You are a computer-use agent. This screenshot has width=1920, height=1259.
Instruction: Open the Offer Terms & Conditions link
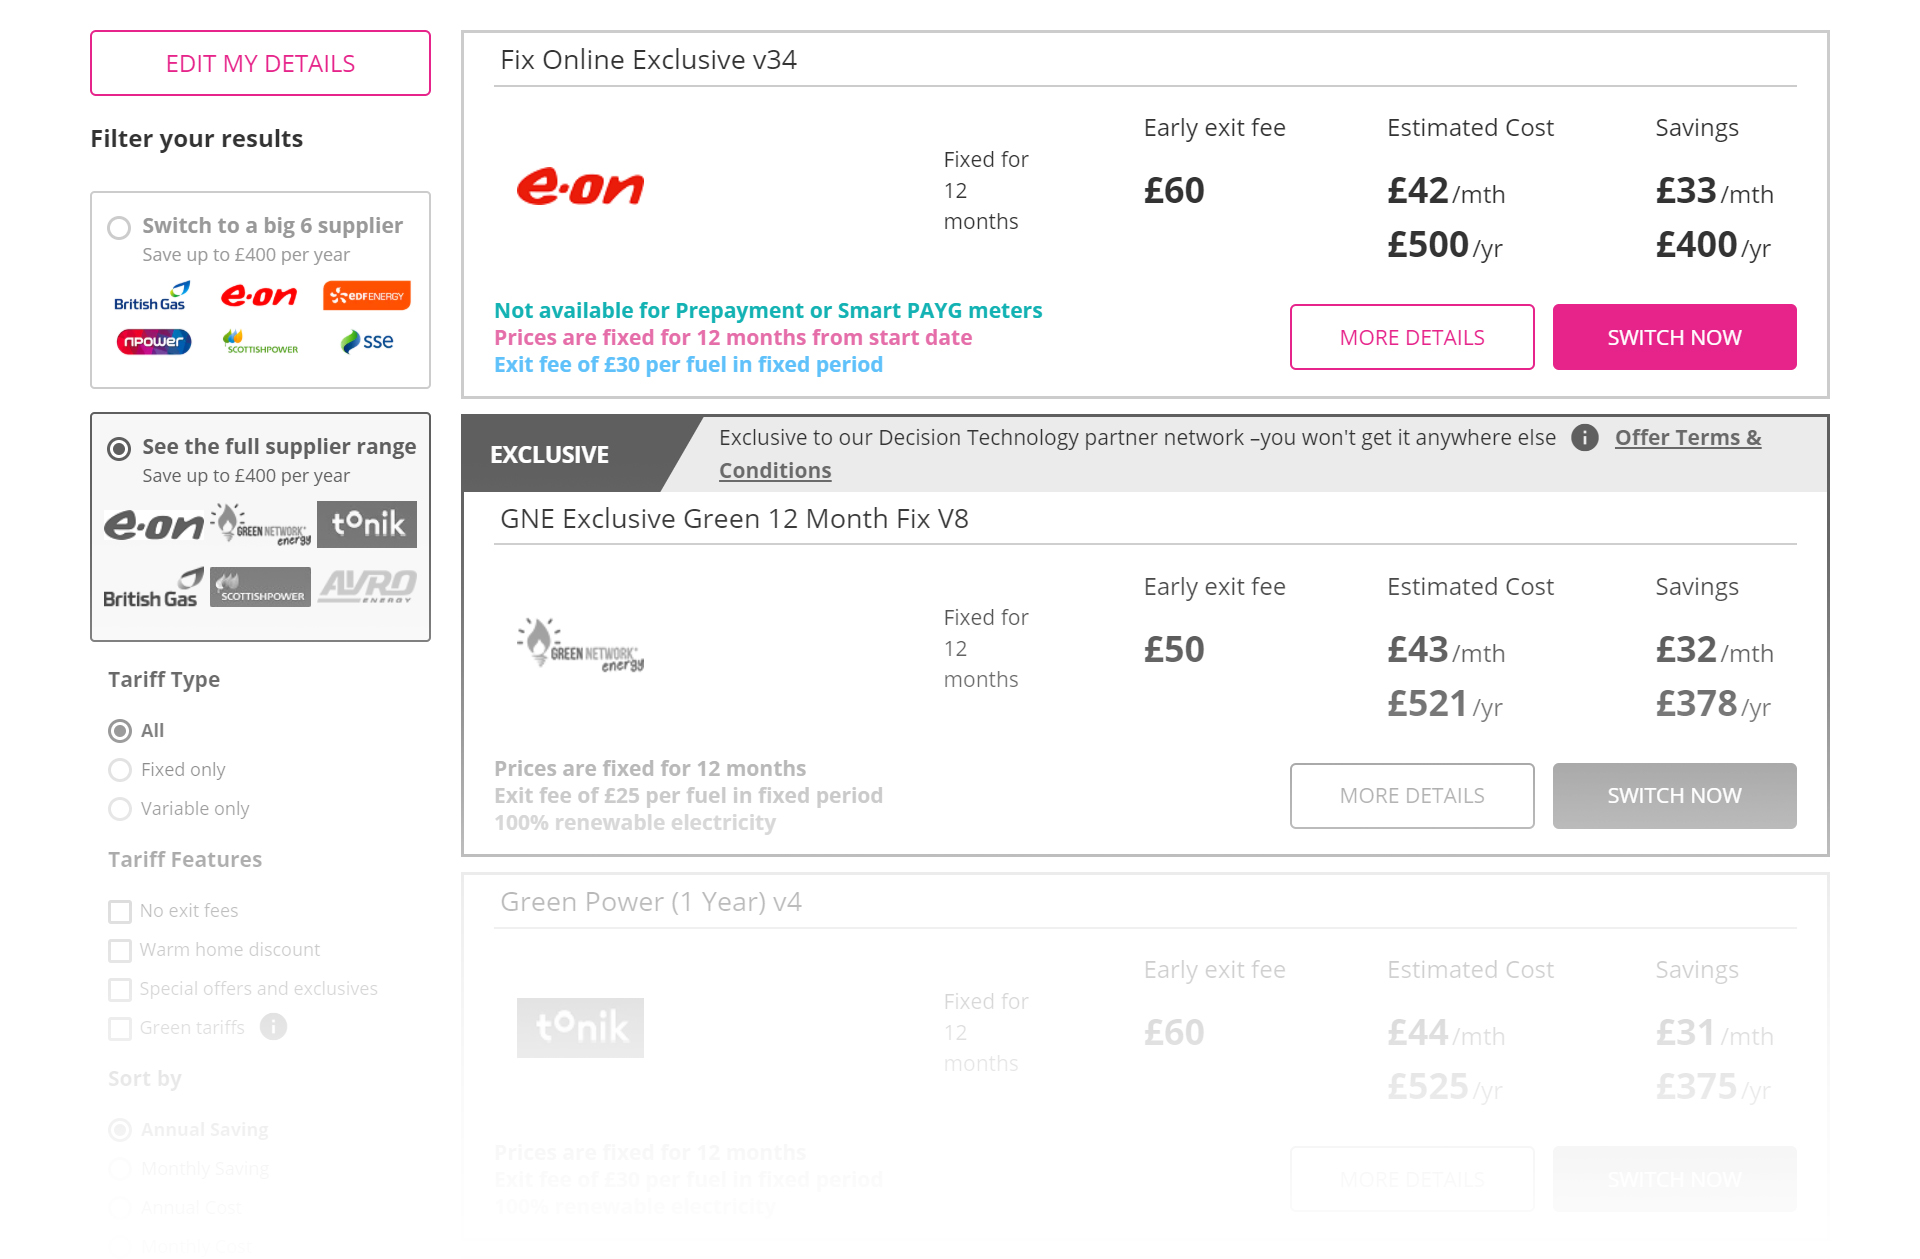pos(1687,438)
